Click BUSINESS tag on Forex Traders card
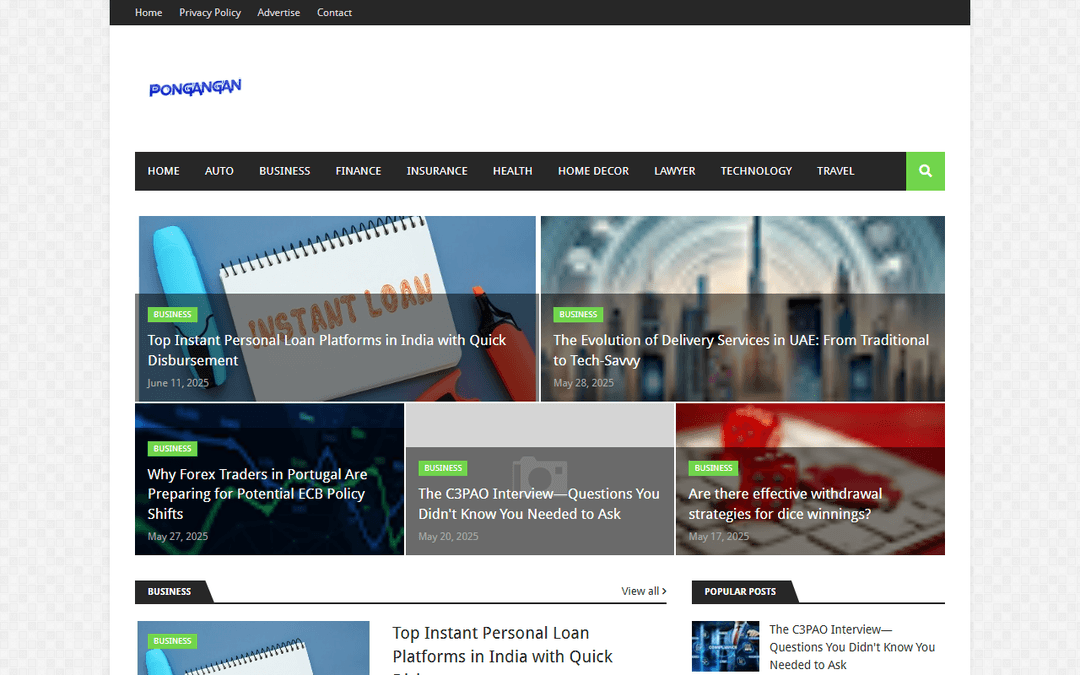Screen dimensions: 1080x675 [172, 449]
